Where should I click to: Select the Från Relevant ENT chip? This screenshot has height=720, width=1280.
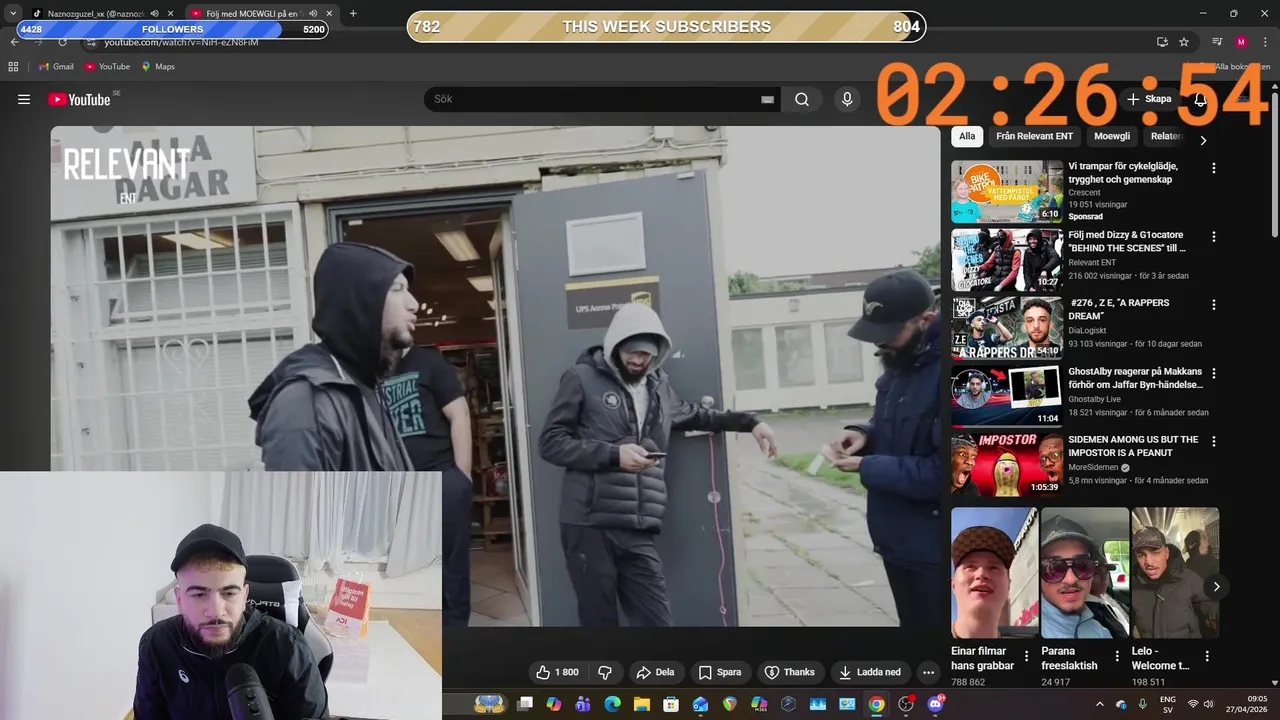click(x=1034, y=136)
